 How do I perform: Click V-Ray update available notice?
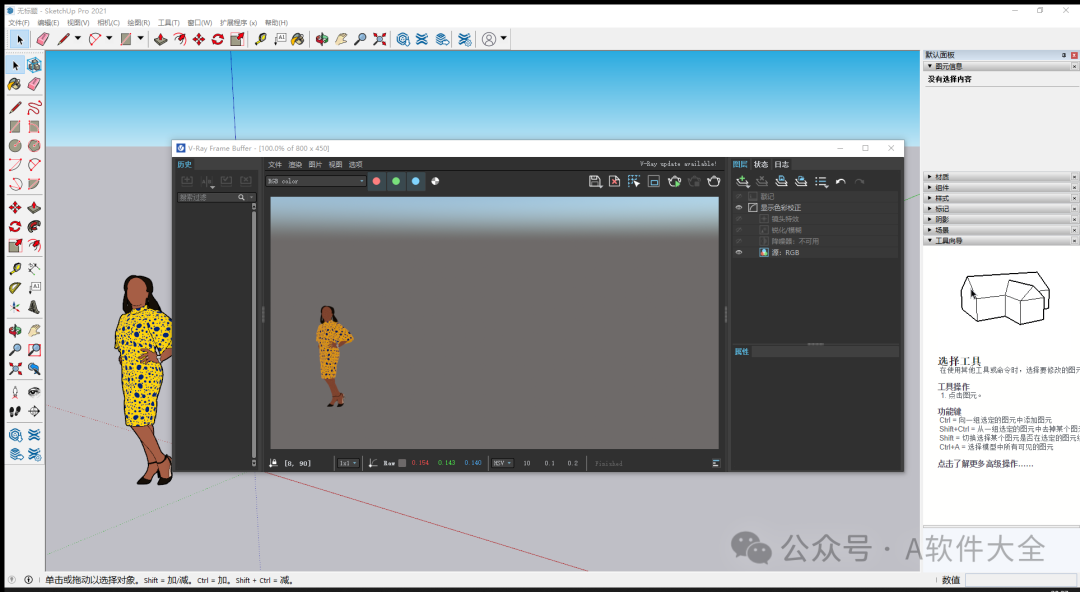click(x=678, y=164)
